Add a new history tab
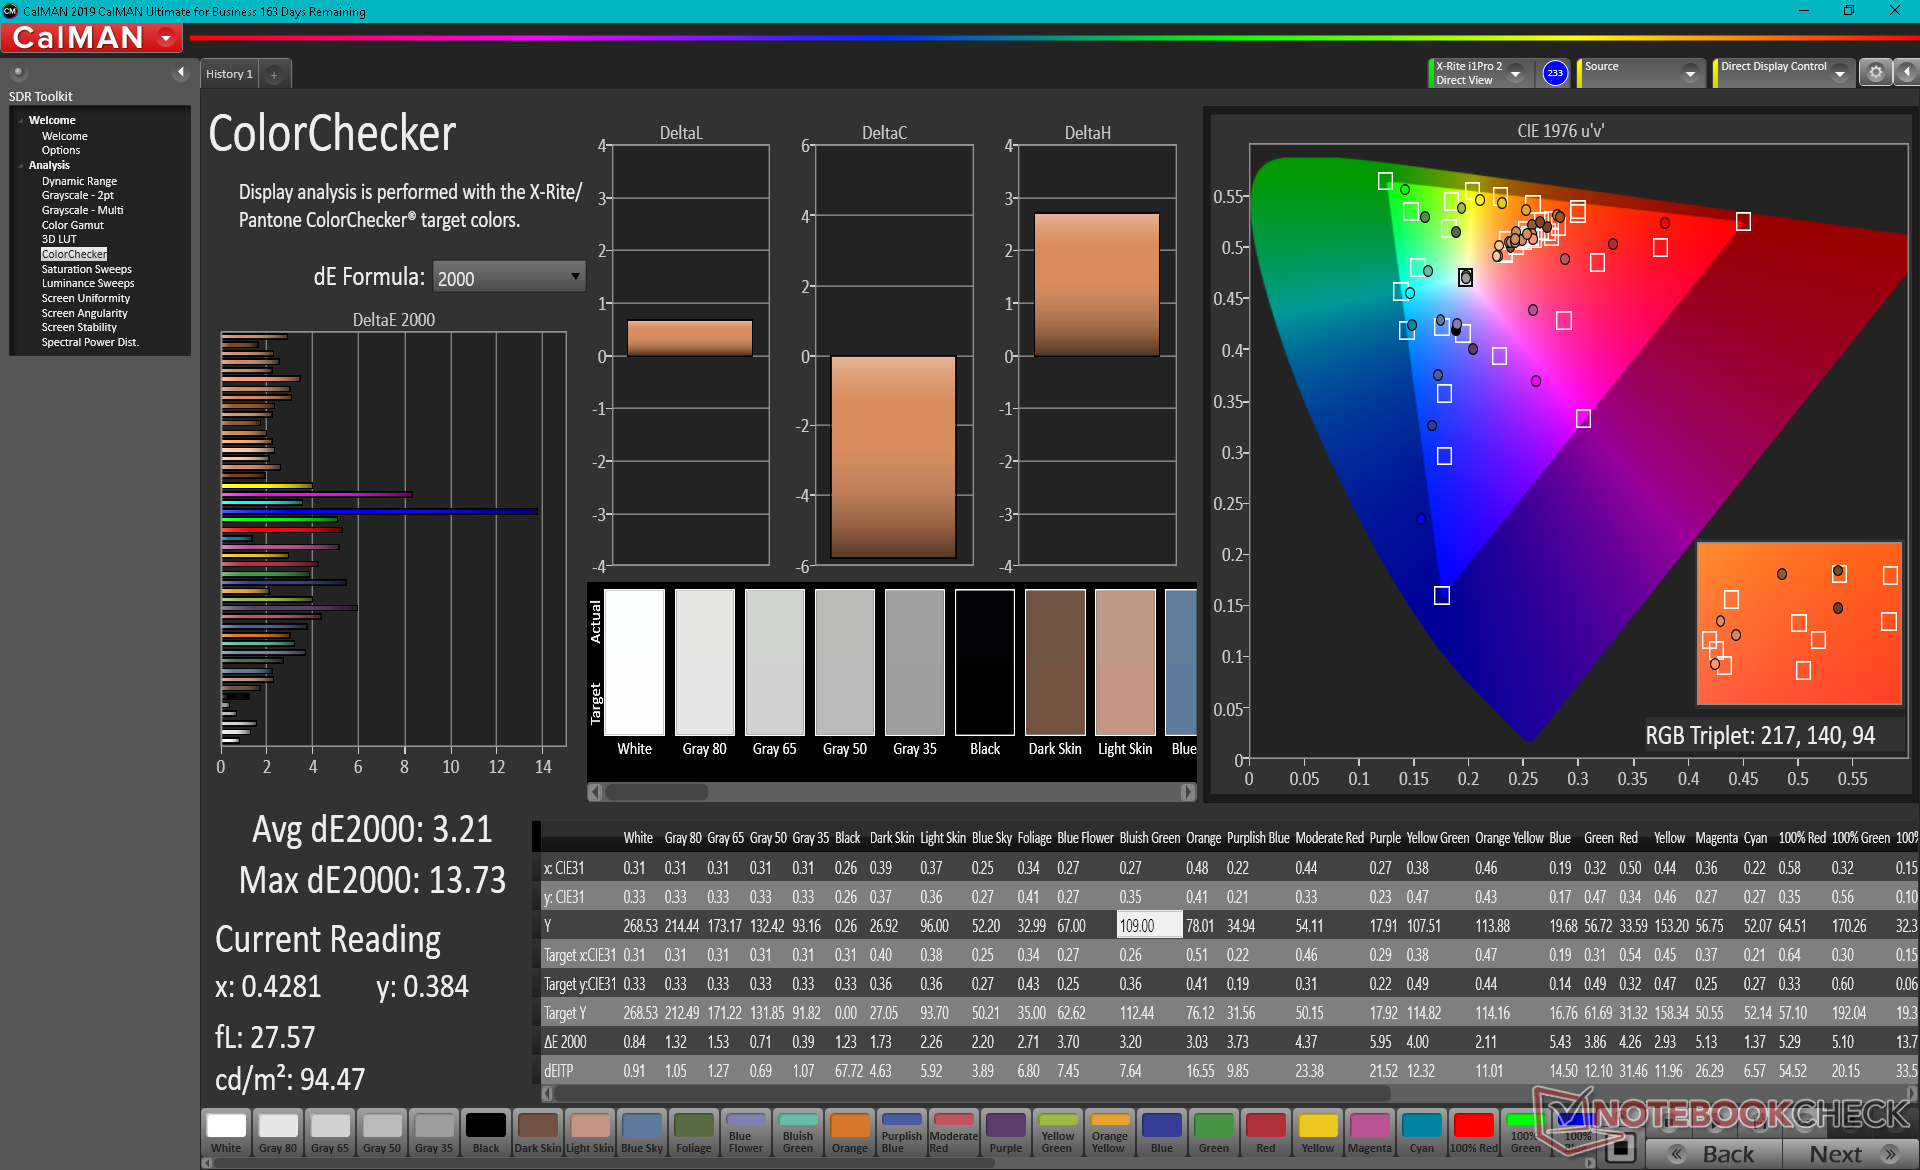The image size is (1920, 1170). [274, 75]
